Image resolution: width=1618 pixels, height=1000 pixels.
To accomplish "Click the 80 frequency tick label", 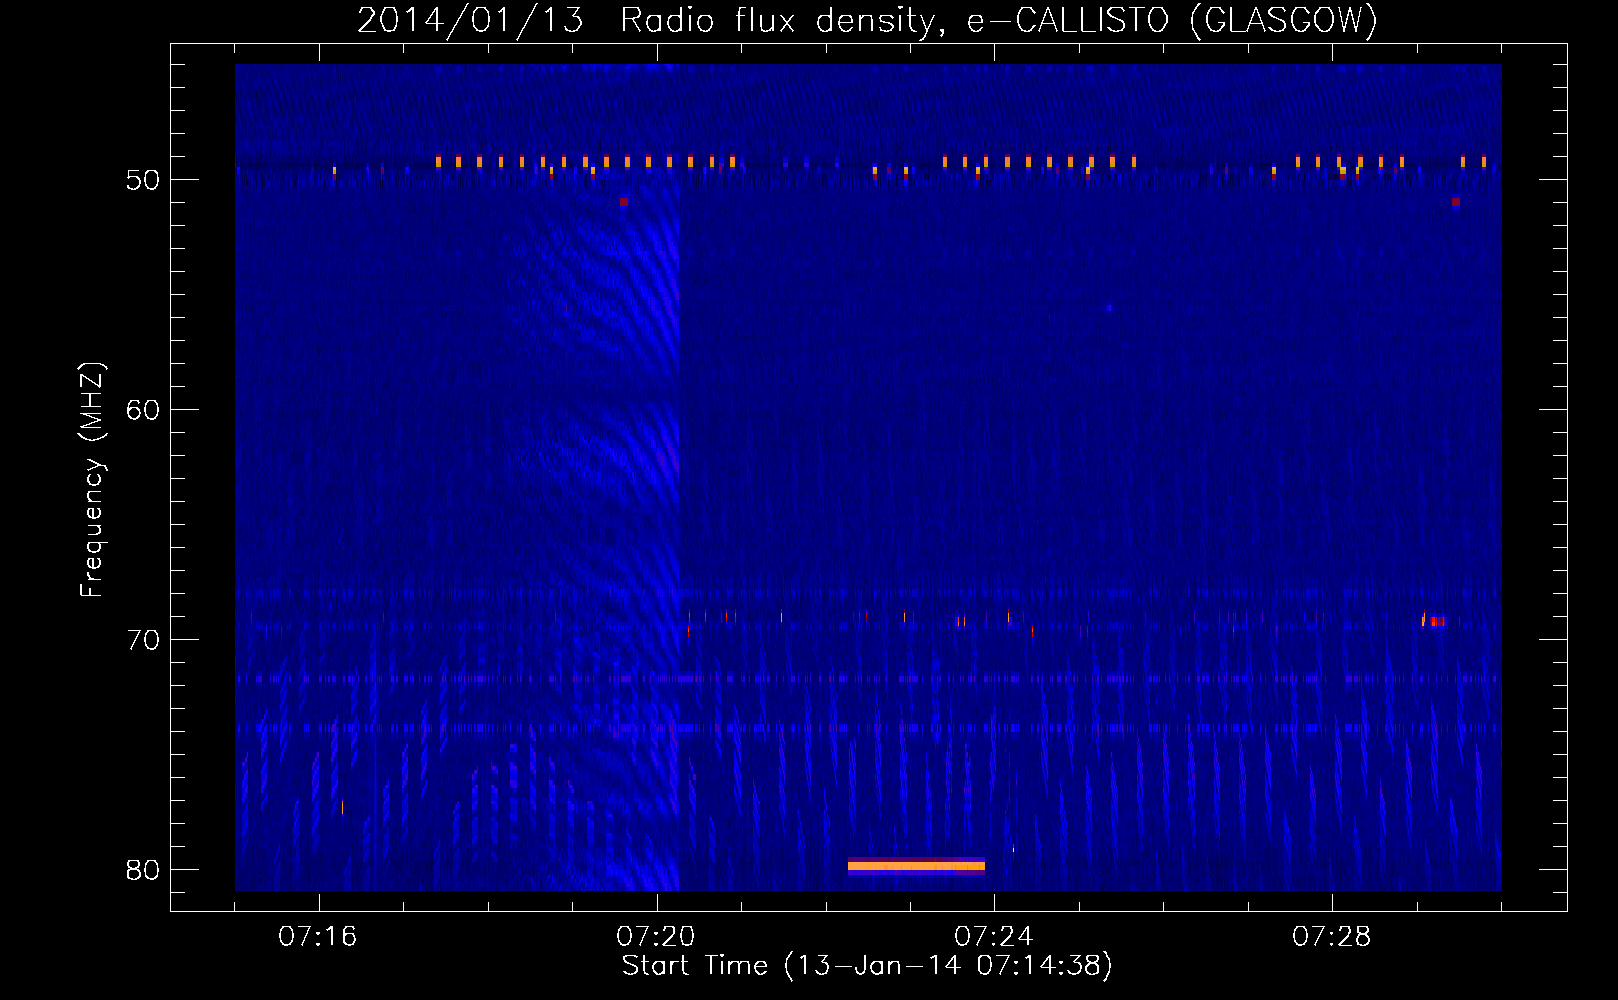I will point(143,870).
